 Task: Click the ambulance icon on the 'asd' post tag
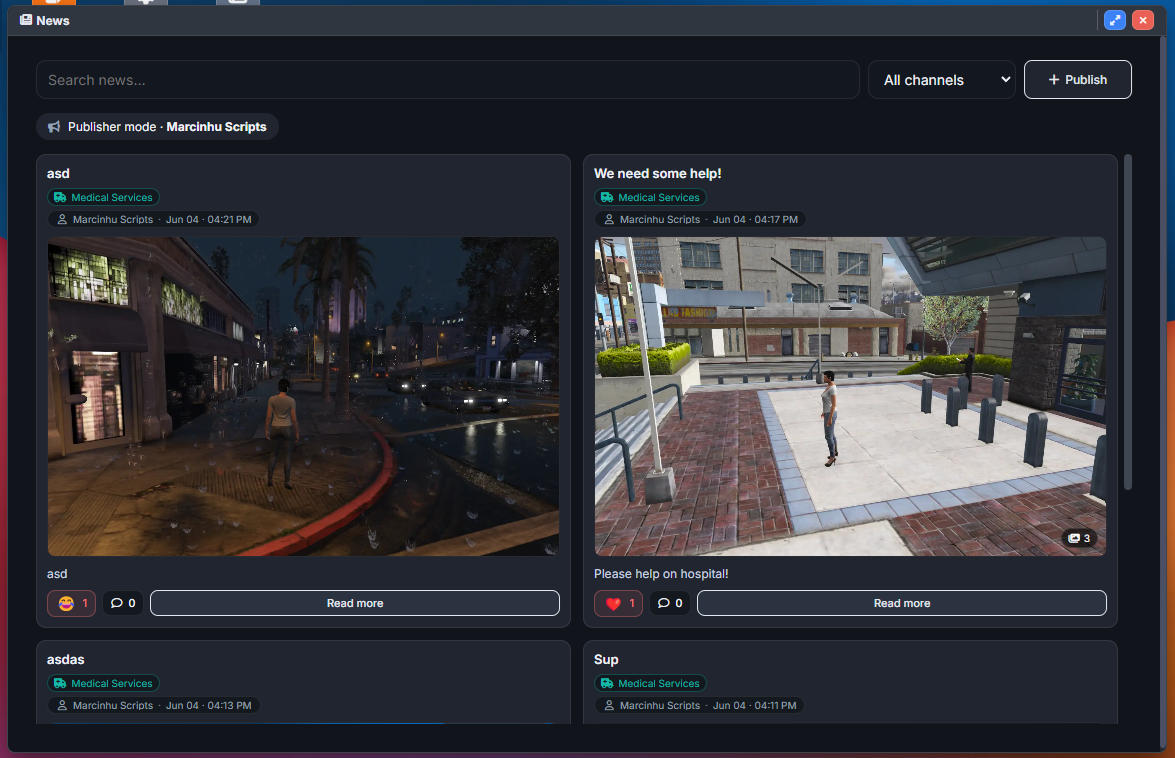pyautogui.click(x=60, y=198)
